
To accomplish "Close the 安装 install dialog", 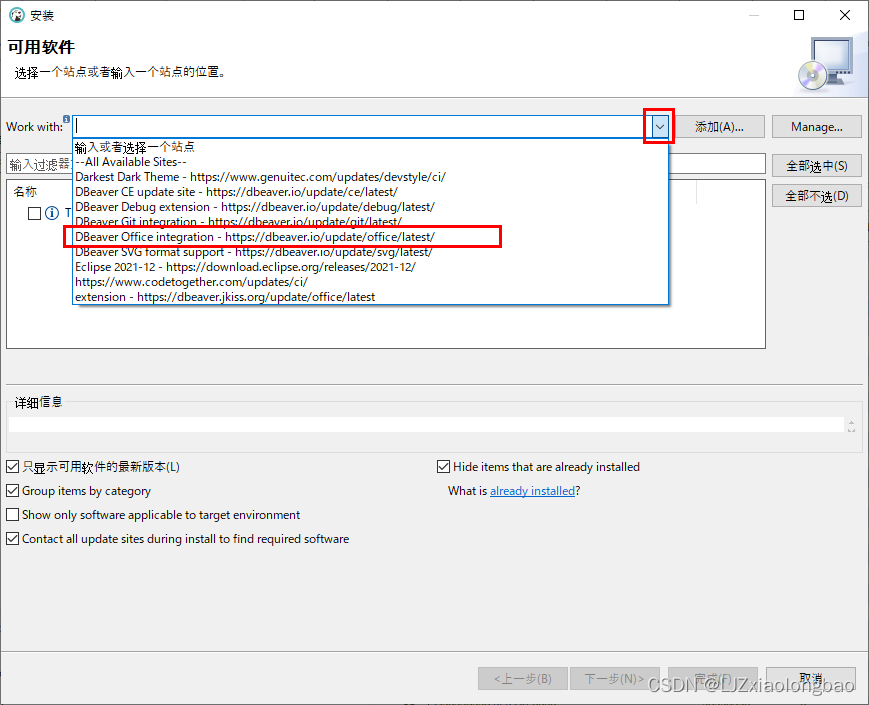I will point(845,15).
